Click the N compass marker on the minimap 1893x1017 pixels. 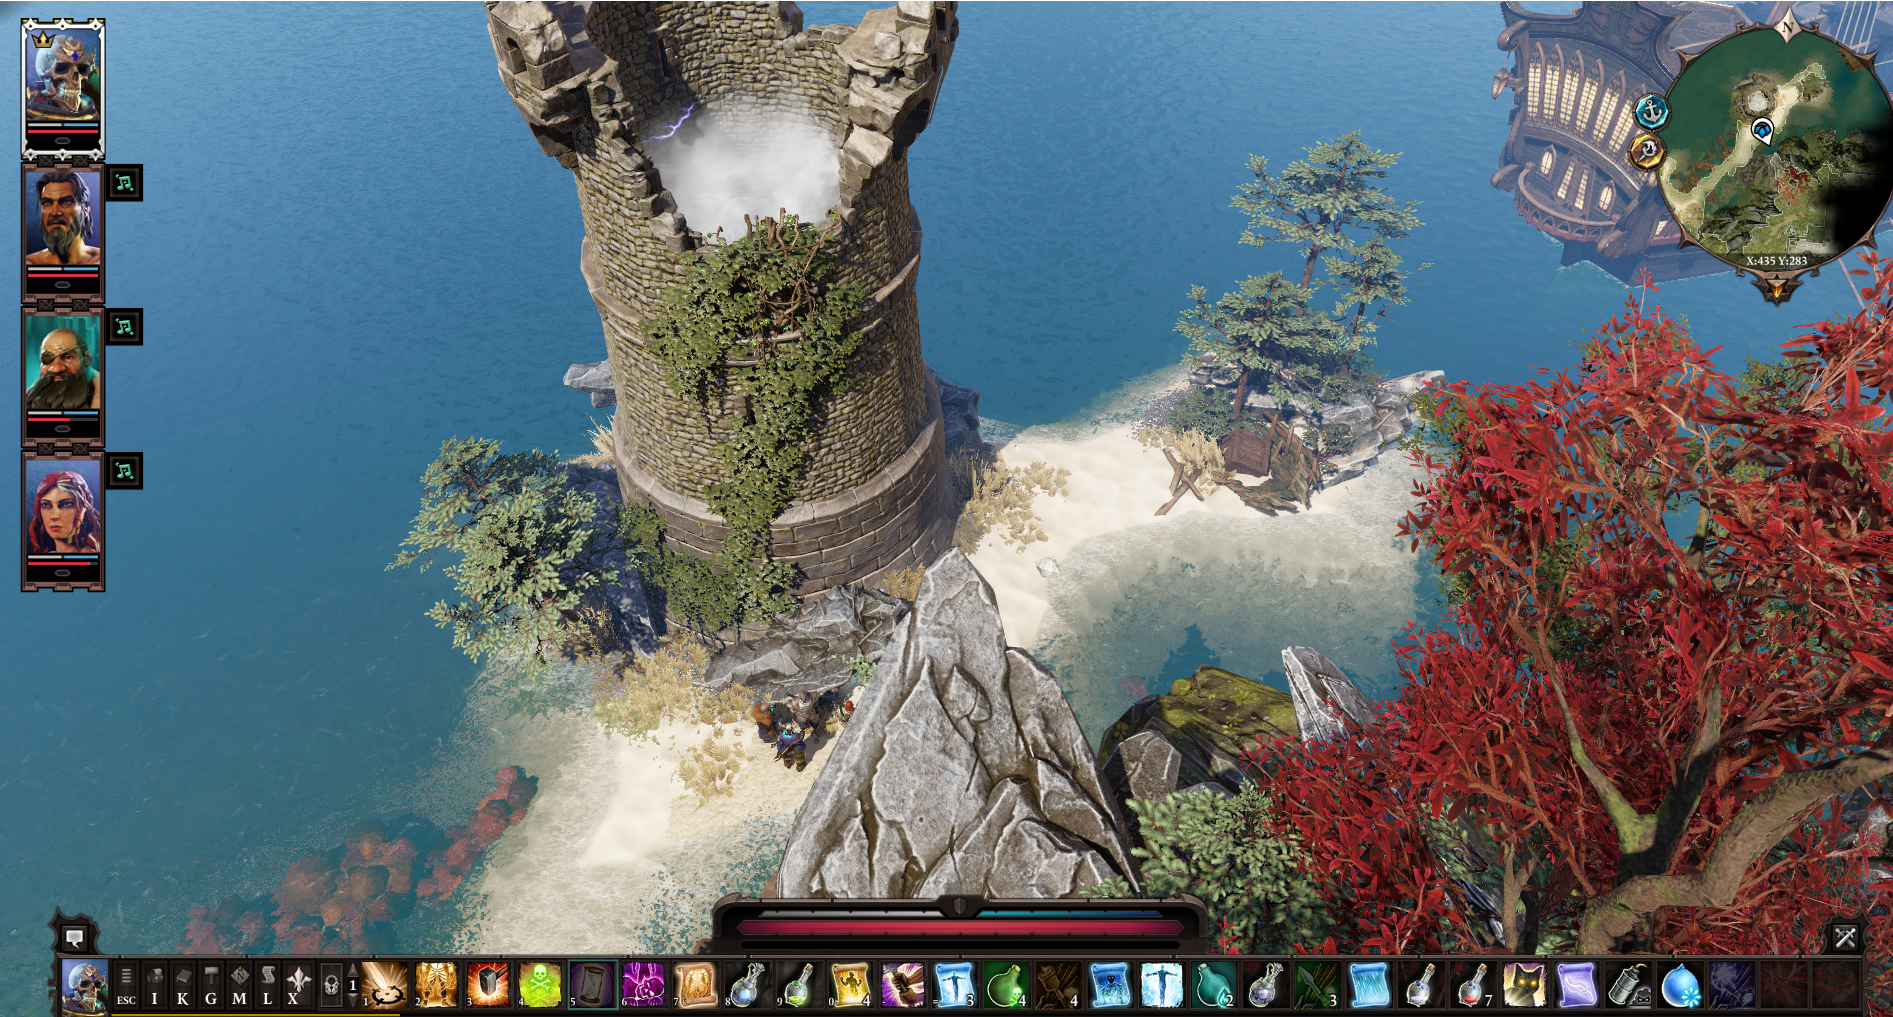pyautogui.click(x=1786, y=29)
